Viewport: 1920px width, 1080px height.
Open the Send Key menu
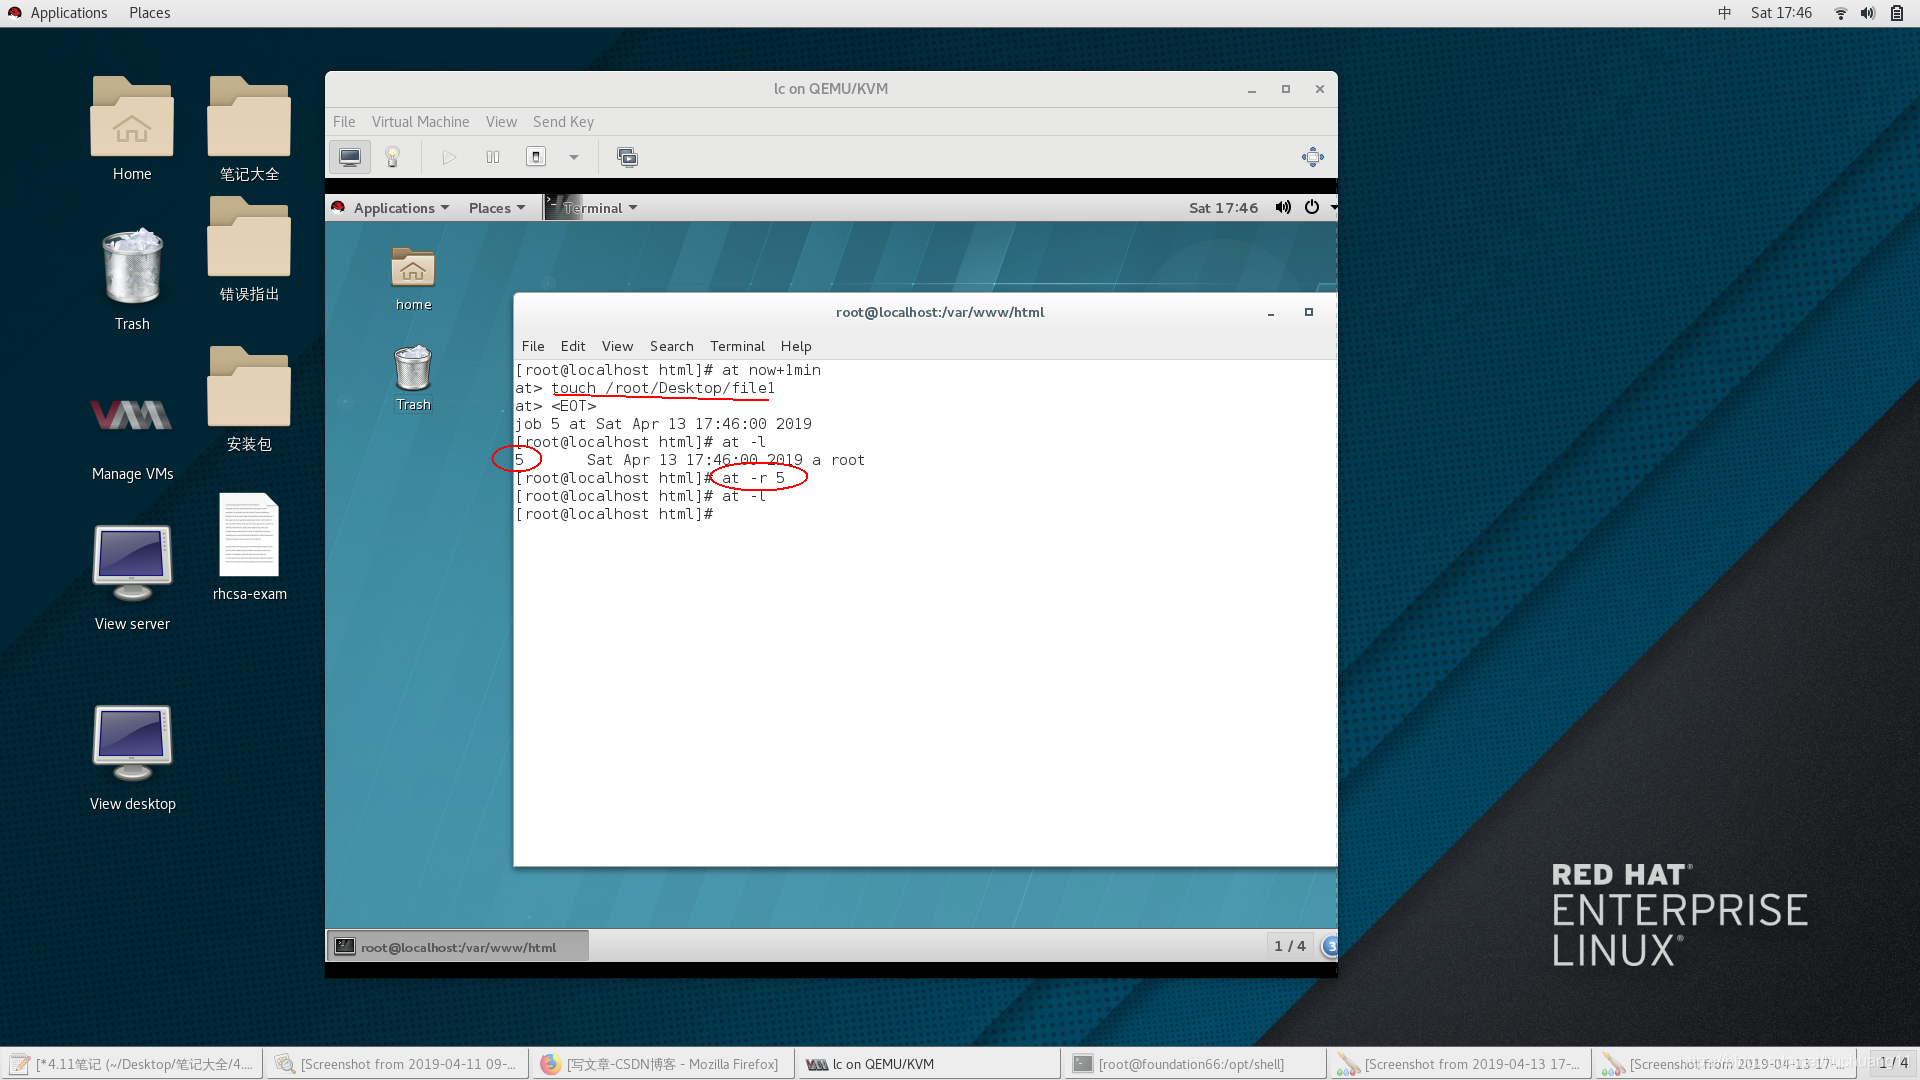click(x=563, y=122)
